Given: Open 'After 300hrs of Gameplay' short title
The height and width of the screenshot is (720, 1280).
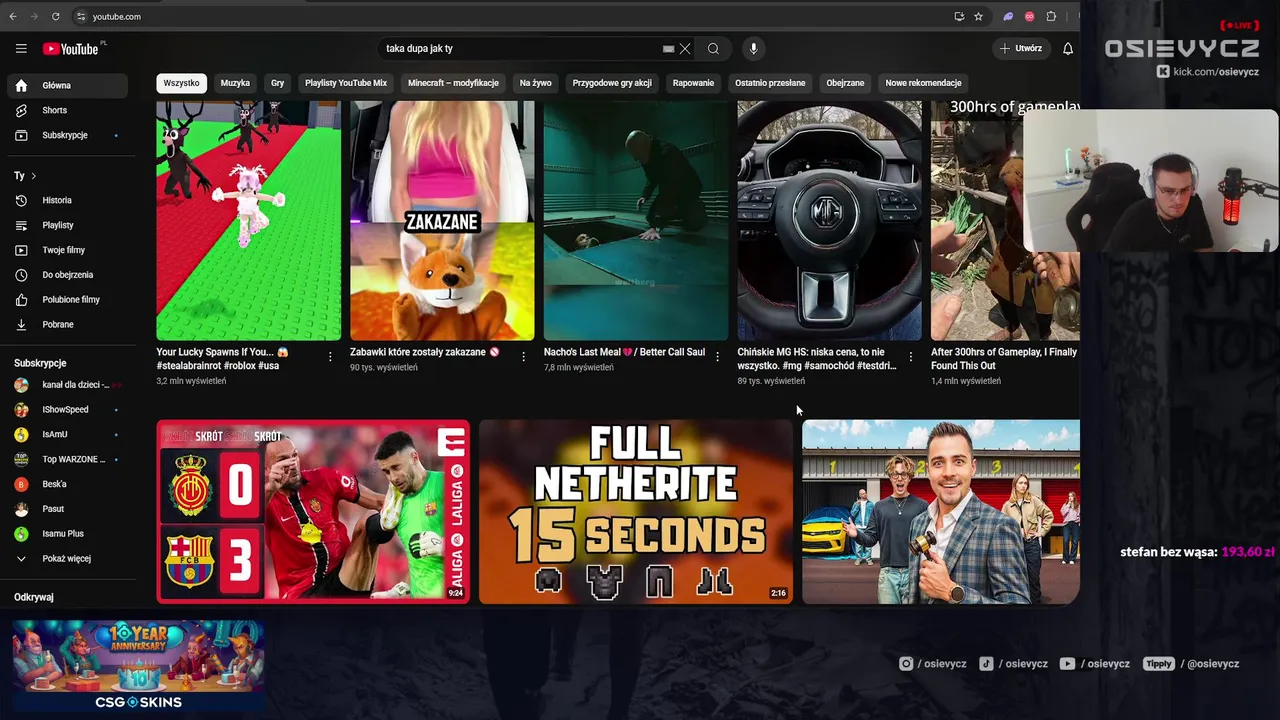Looking at the screenshot, I should click(1004, 359).
